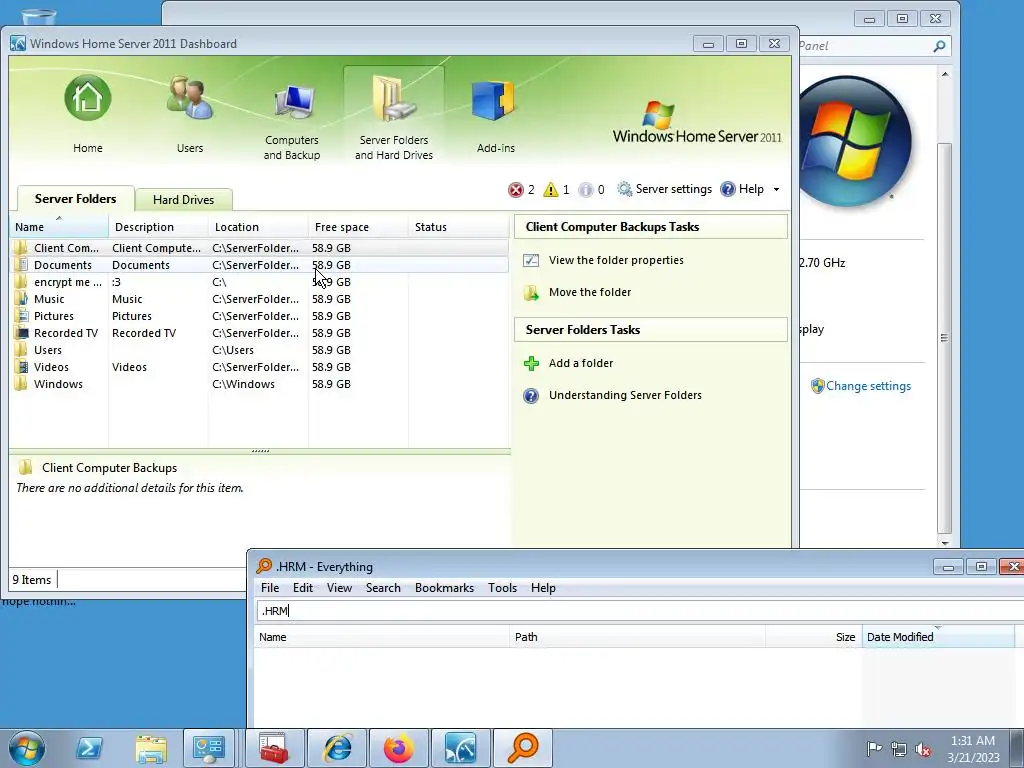This screenshot has height=768, width=1024.
Task: Select the Documents folder row
Action: (259, 264)
